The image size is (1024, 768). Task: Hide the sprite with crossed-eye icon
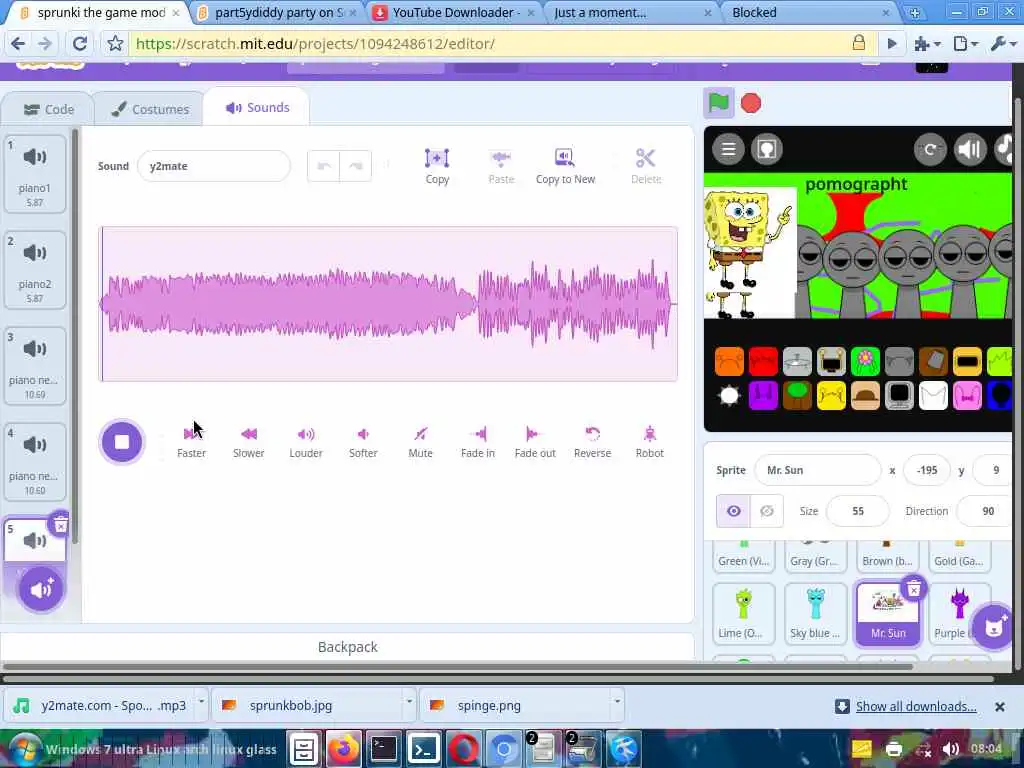767,511
